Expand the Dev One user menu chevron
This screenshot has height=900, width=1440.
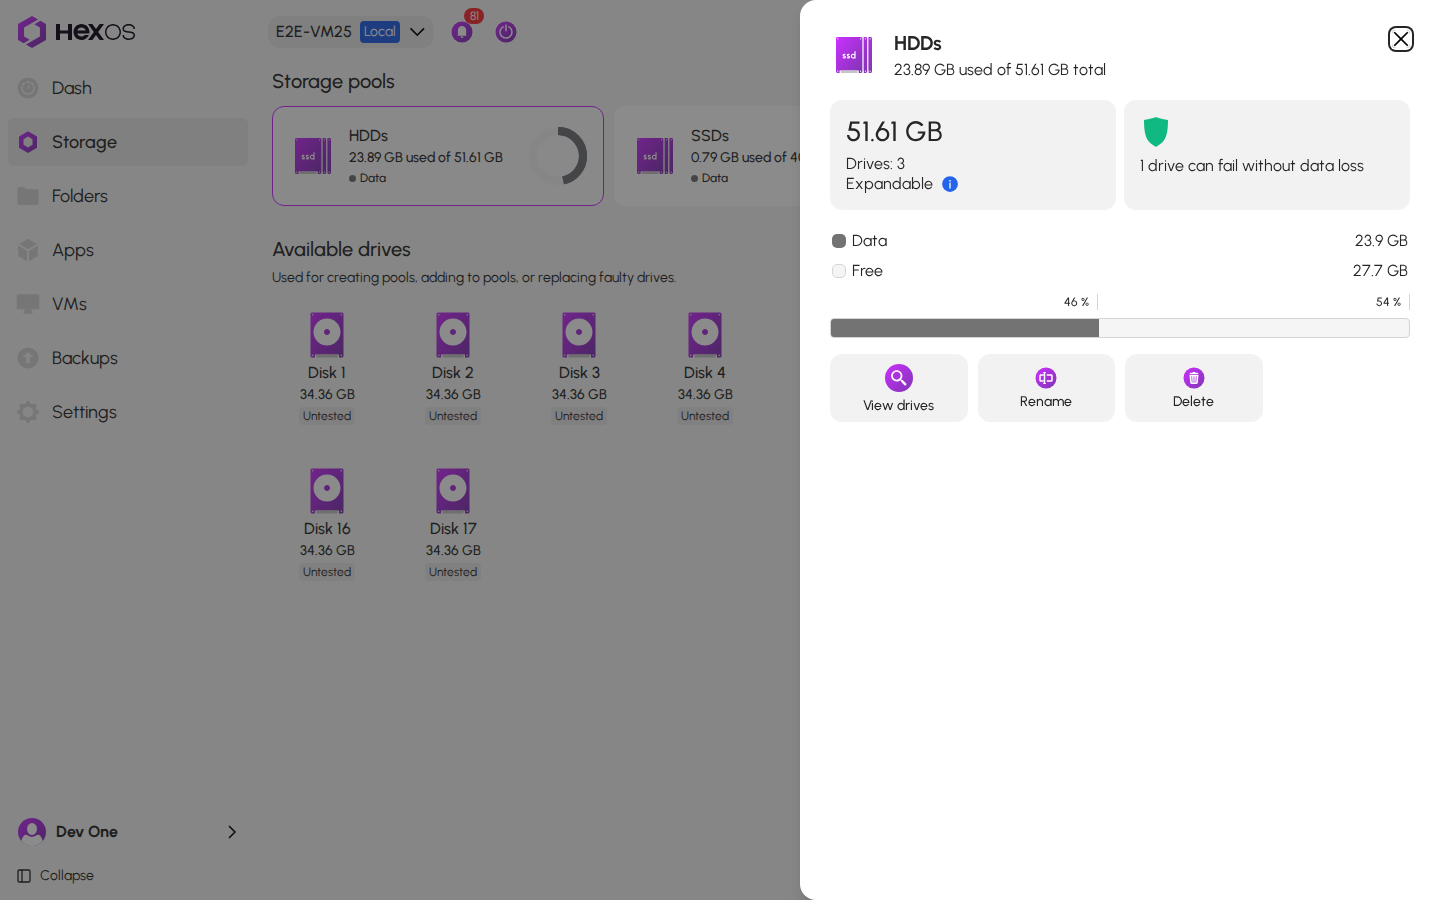pyautogui.click(x=232, y=832)
